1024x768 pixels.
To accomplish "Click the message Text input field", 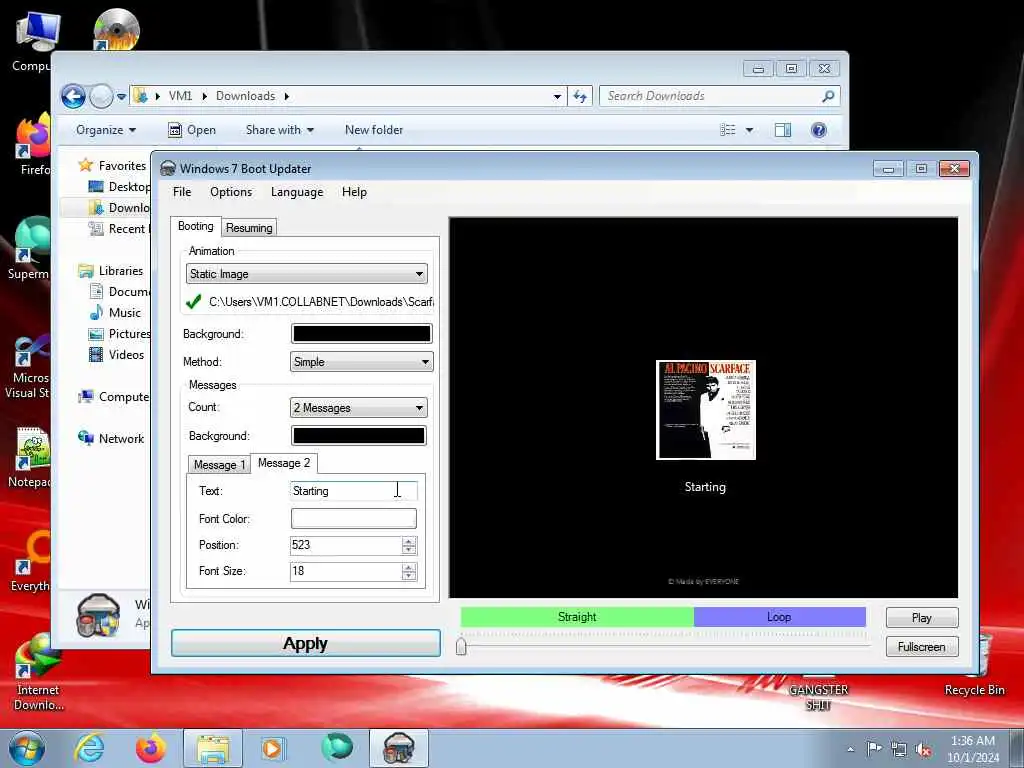I will coord(353,491).
